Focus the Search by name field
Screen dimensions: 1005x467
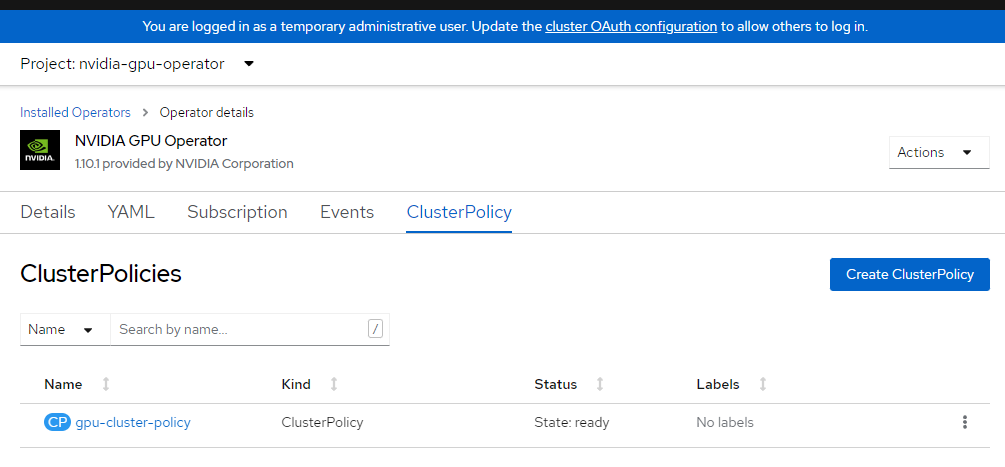tap(238, 329)
